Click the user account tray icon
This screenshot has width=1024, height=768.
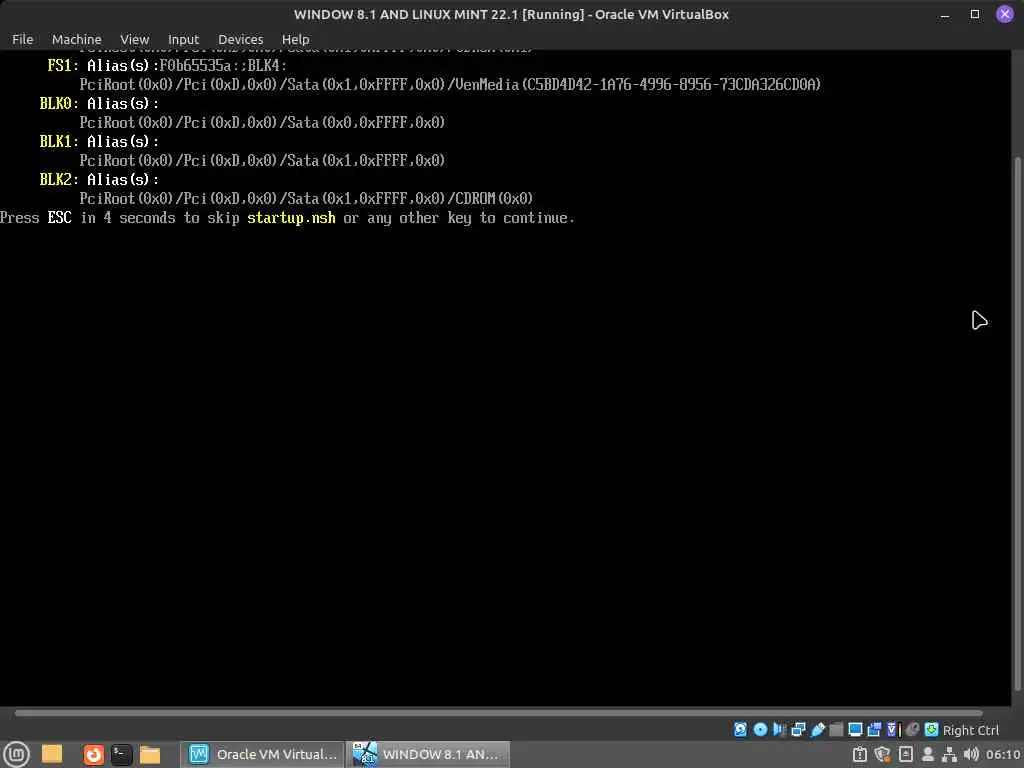click(927, 754)
